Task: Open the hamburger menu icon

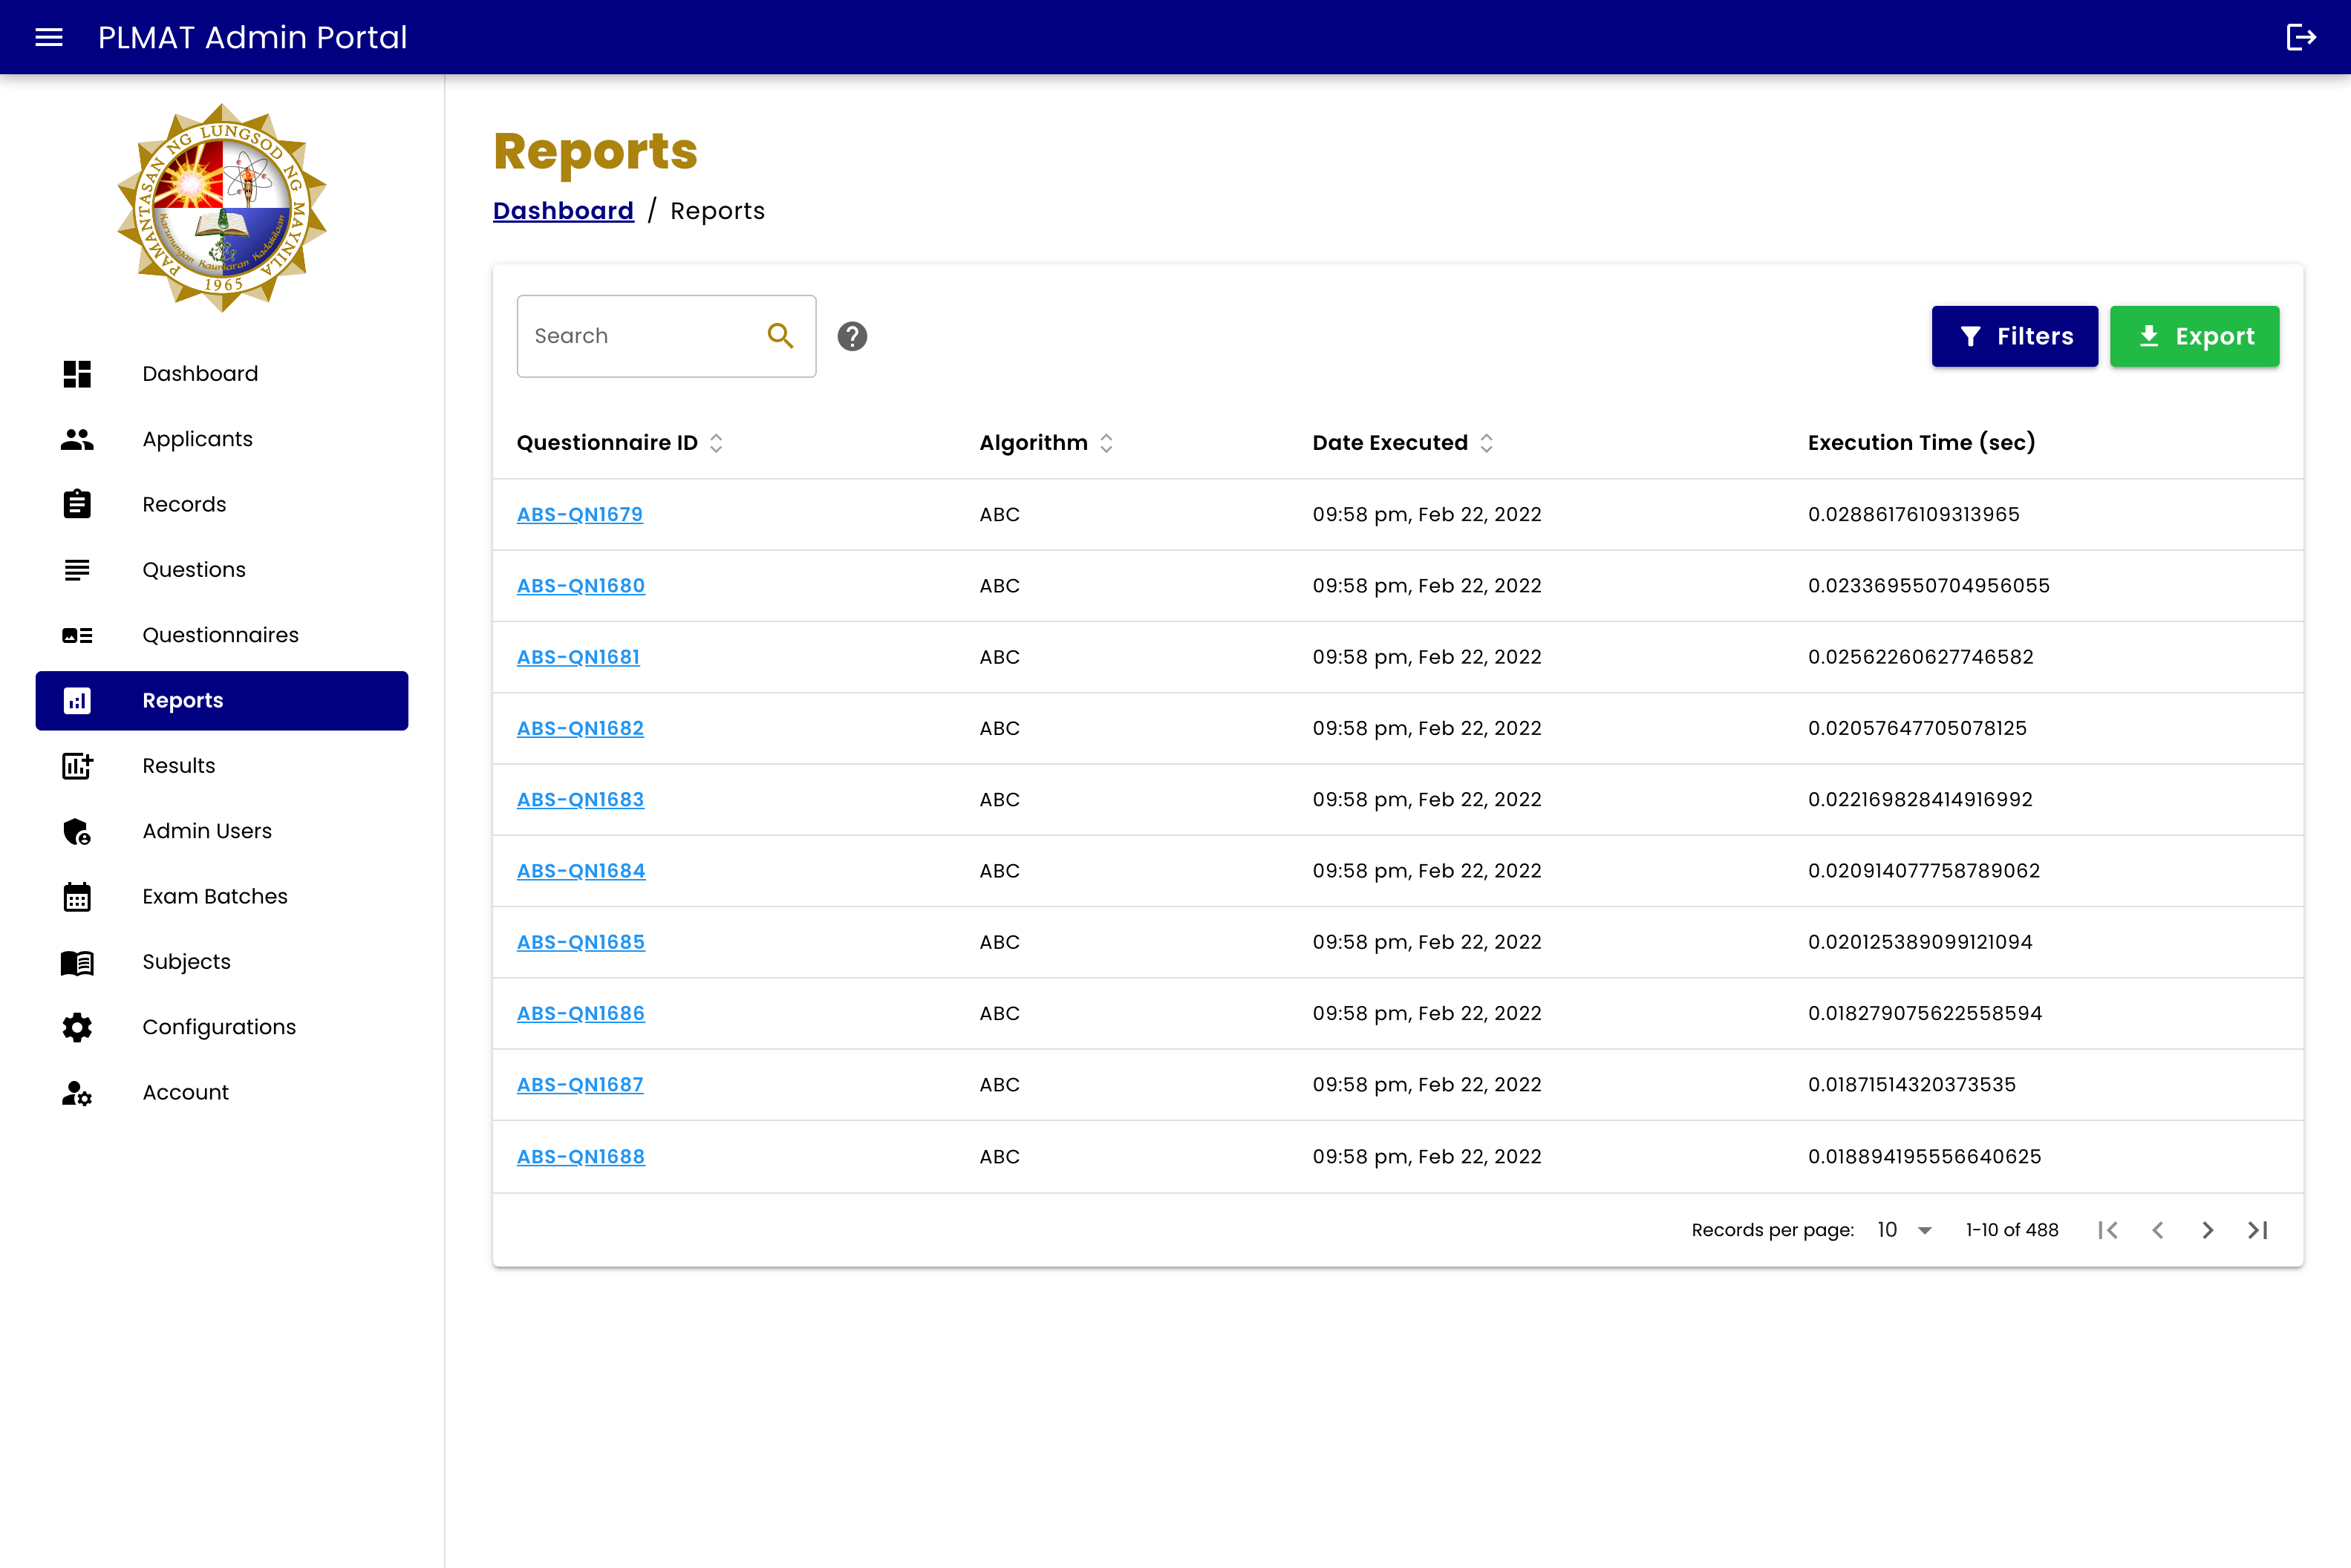Action: point(49,37)
